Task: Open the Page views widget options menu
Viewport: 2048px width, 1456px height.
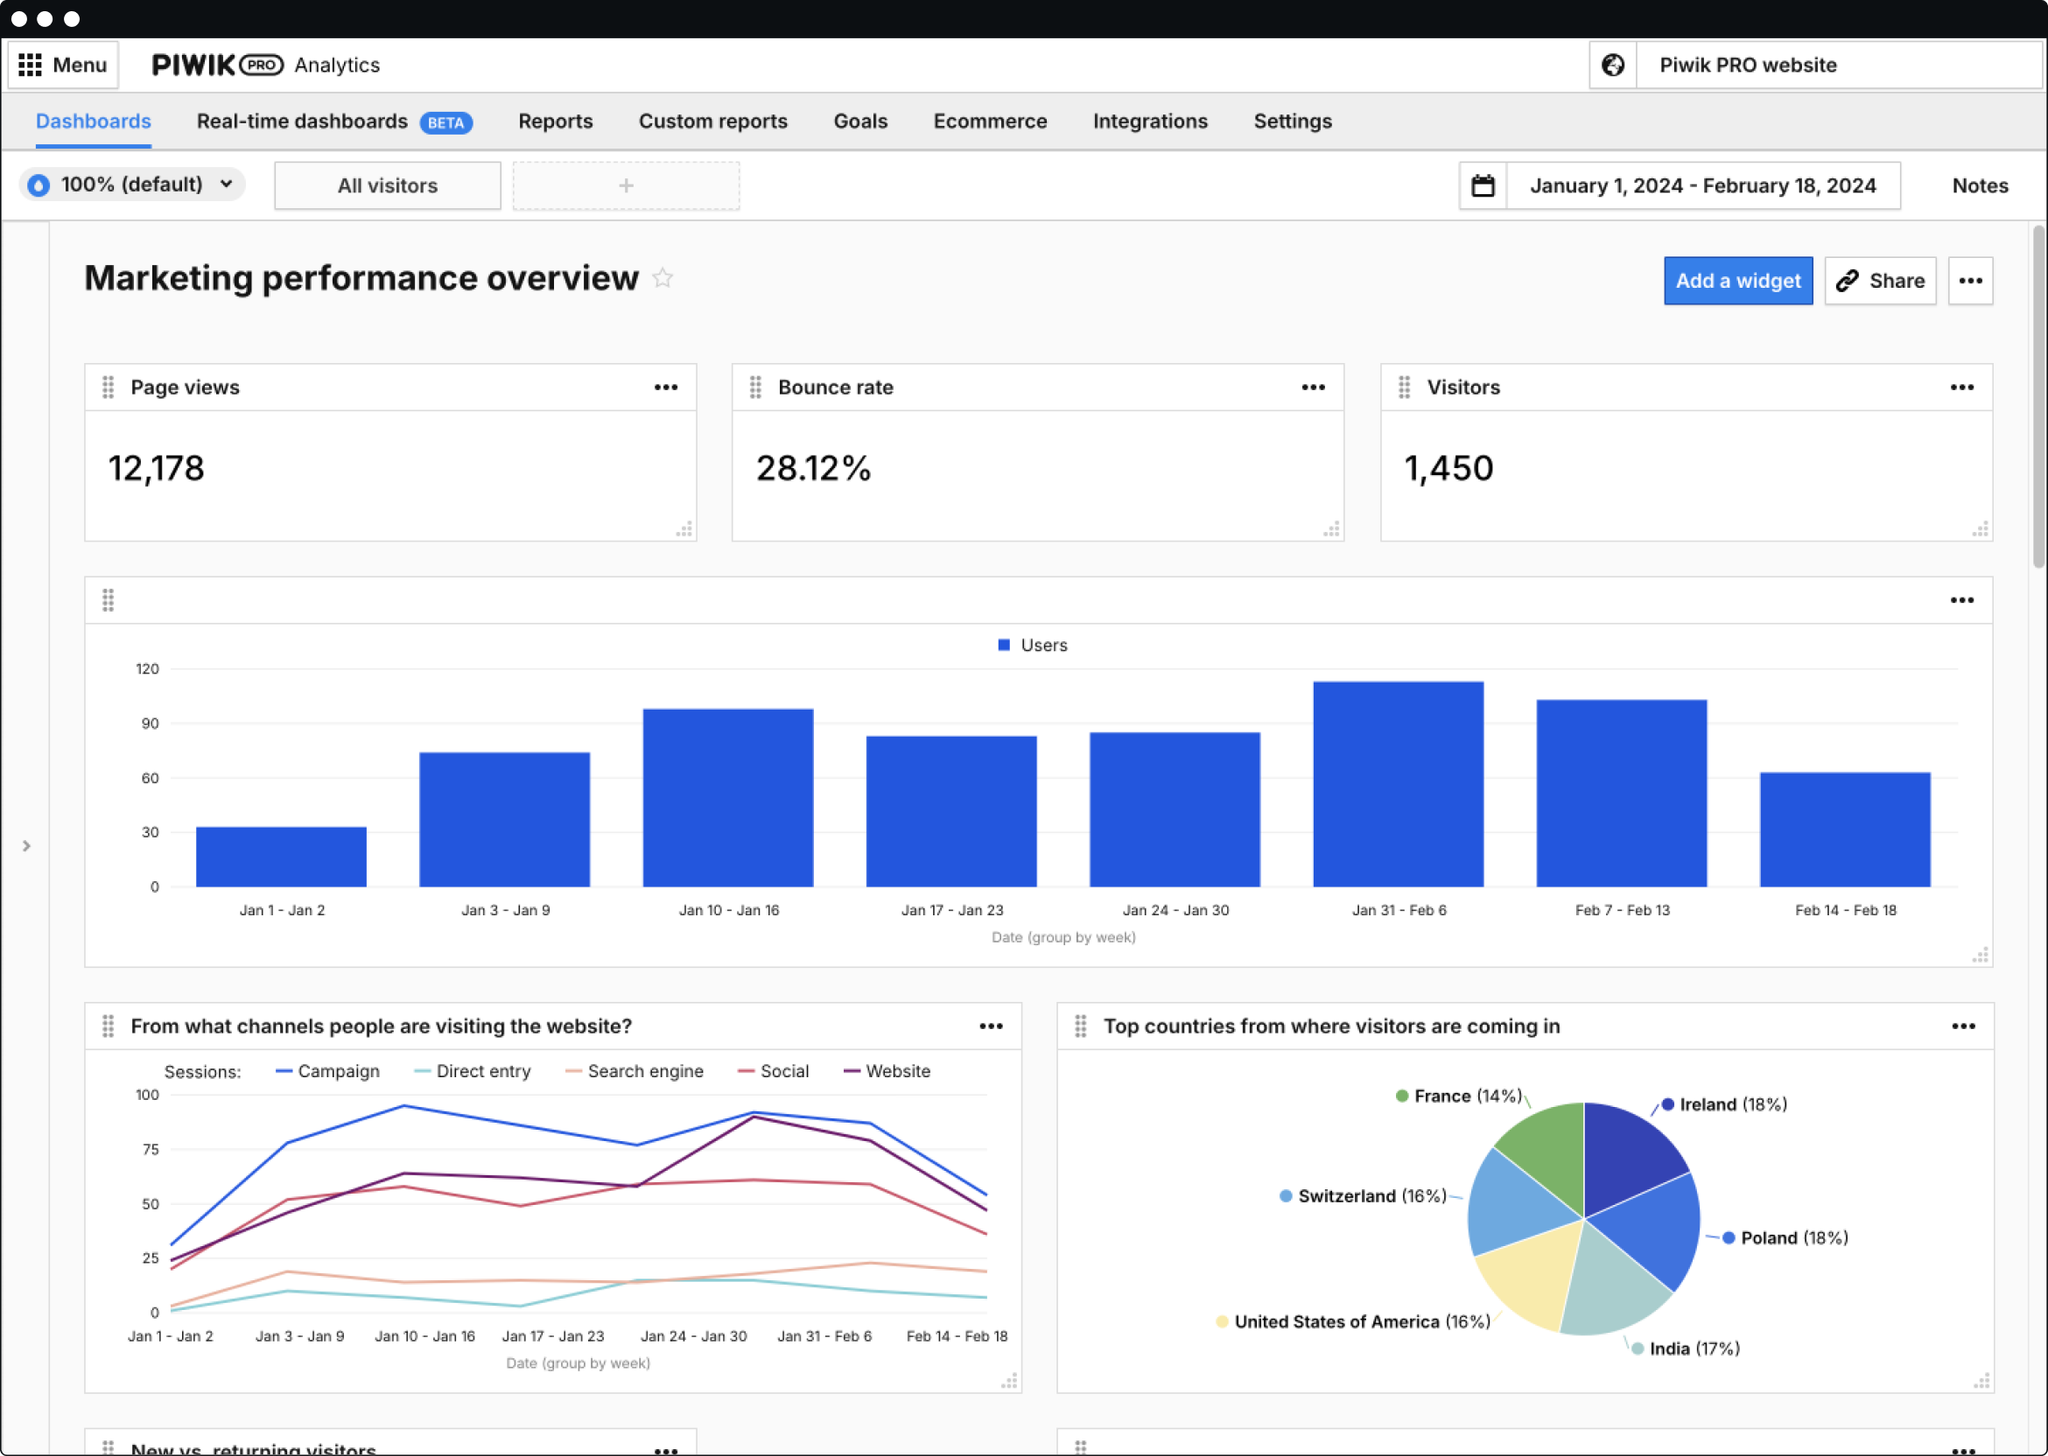Action: 666,387
